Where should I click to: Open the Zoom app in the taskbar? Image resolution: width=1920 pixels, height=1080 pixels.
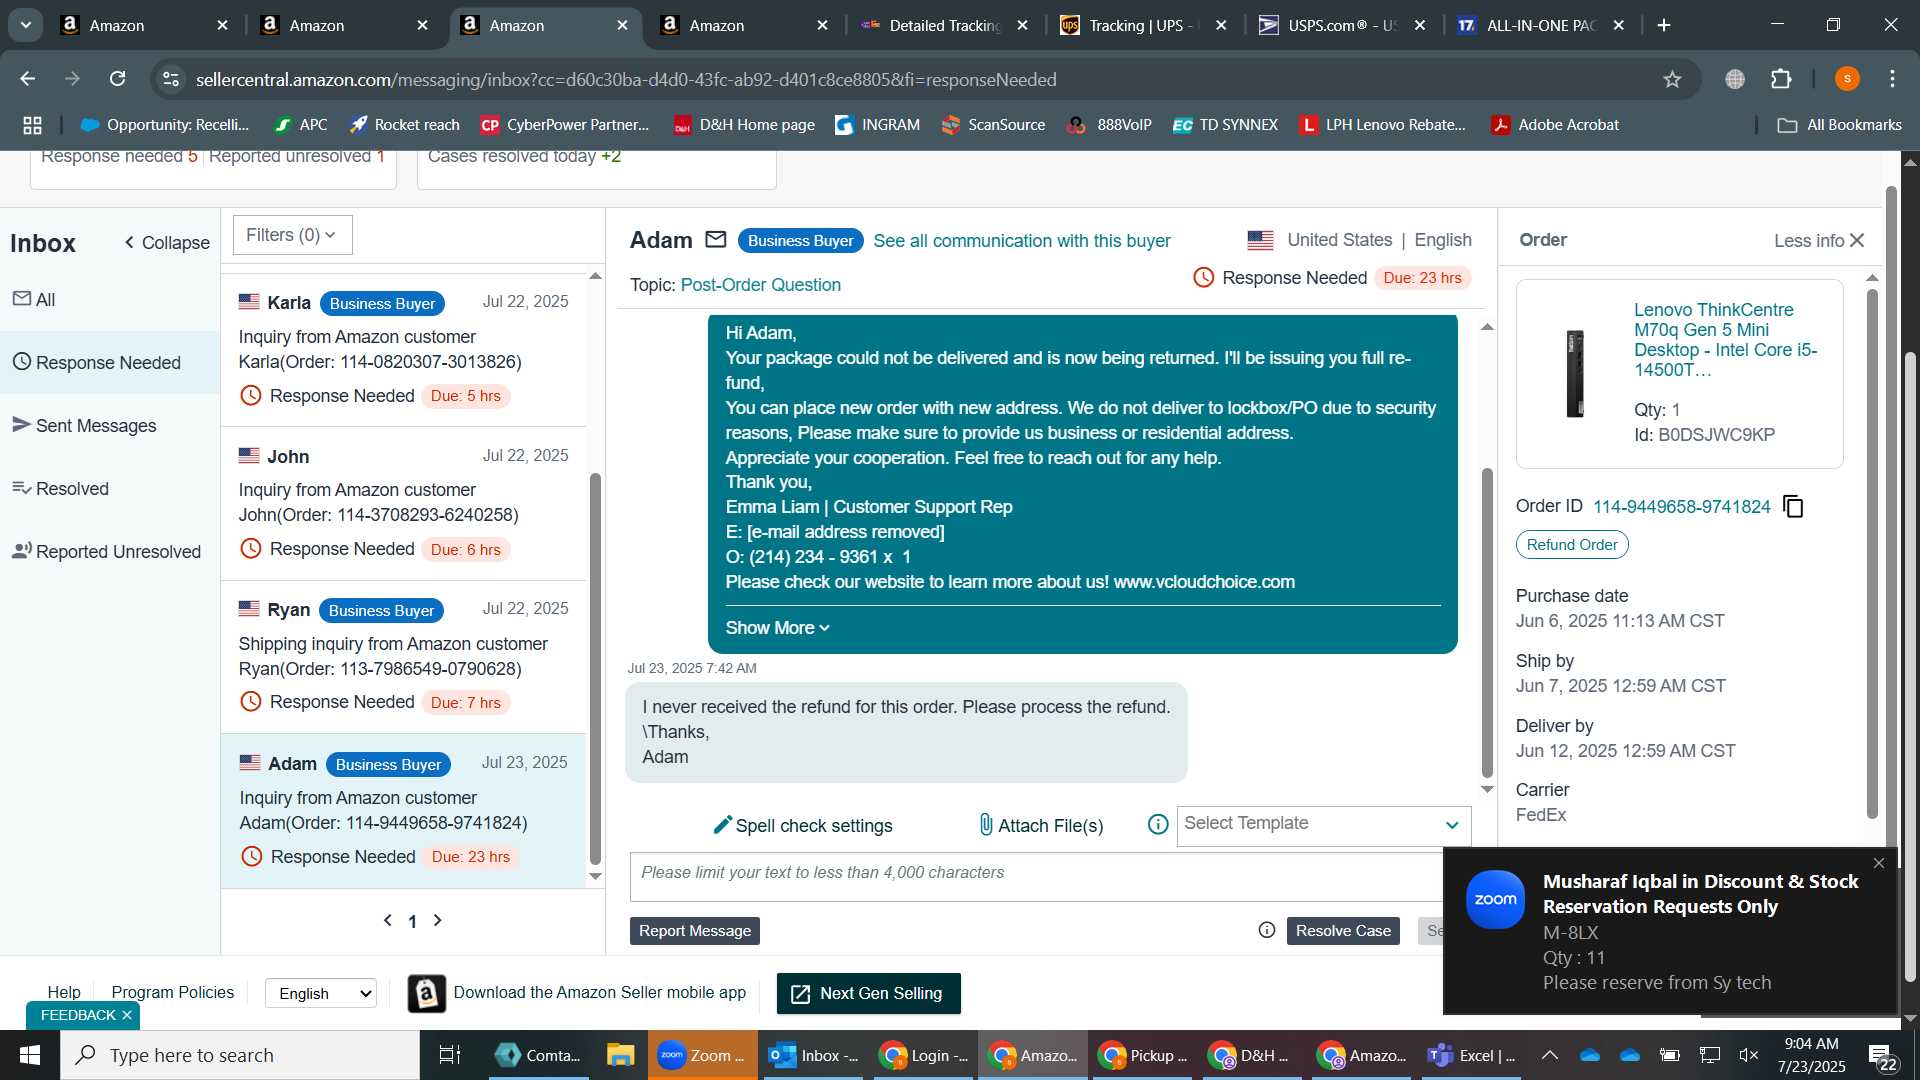pos(702,1055)
